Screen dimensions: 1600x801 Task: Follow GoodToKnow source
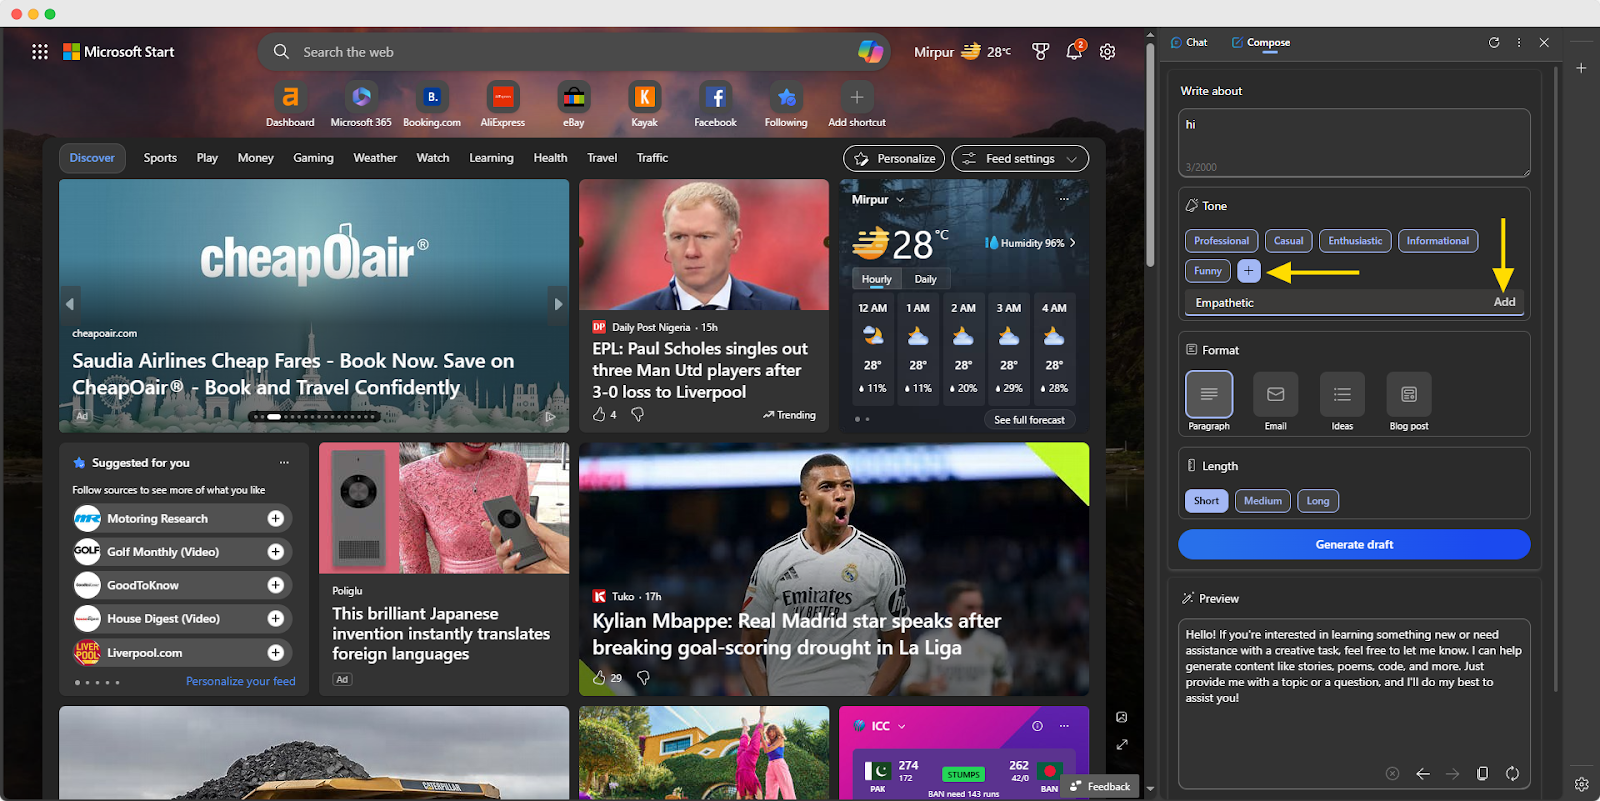tap(276, 585)
